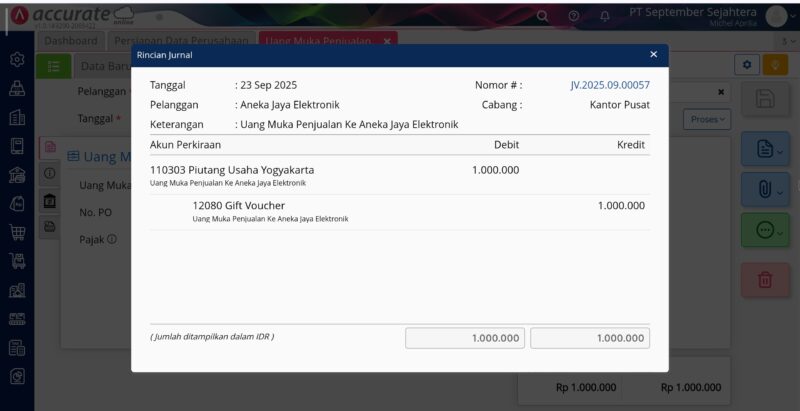Close the Uang Muka Penjualan tab
800x411 pixels.
(x=387, y=41)
